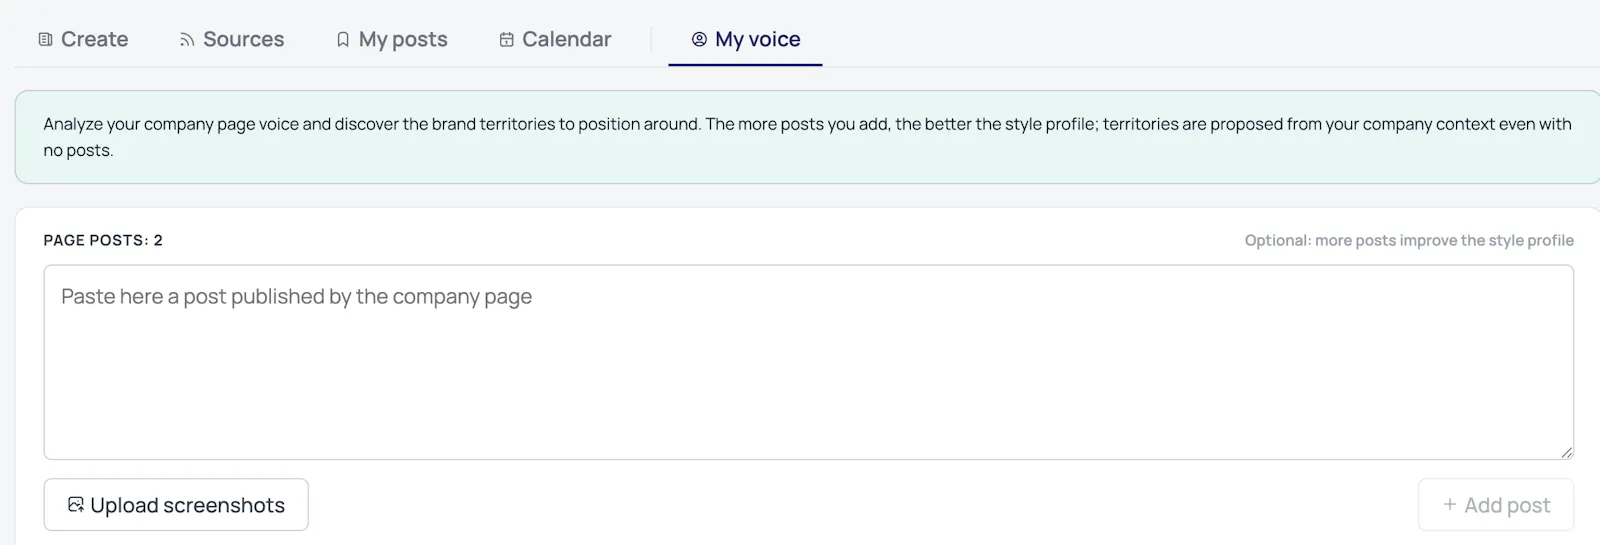This screenshot has width=1600, height=545.
Task: Click the My posts bookmark icon
Action: [343, 40]
